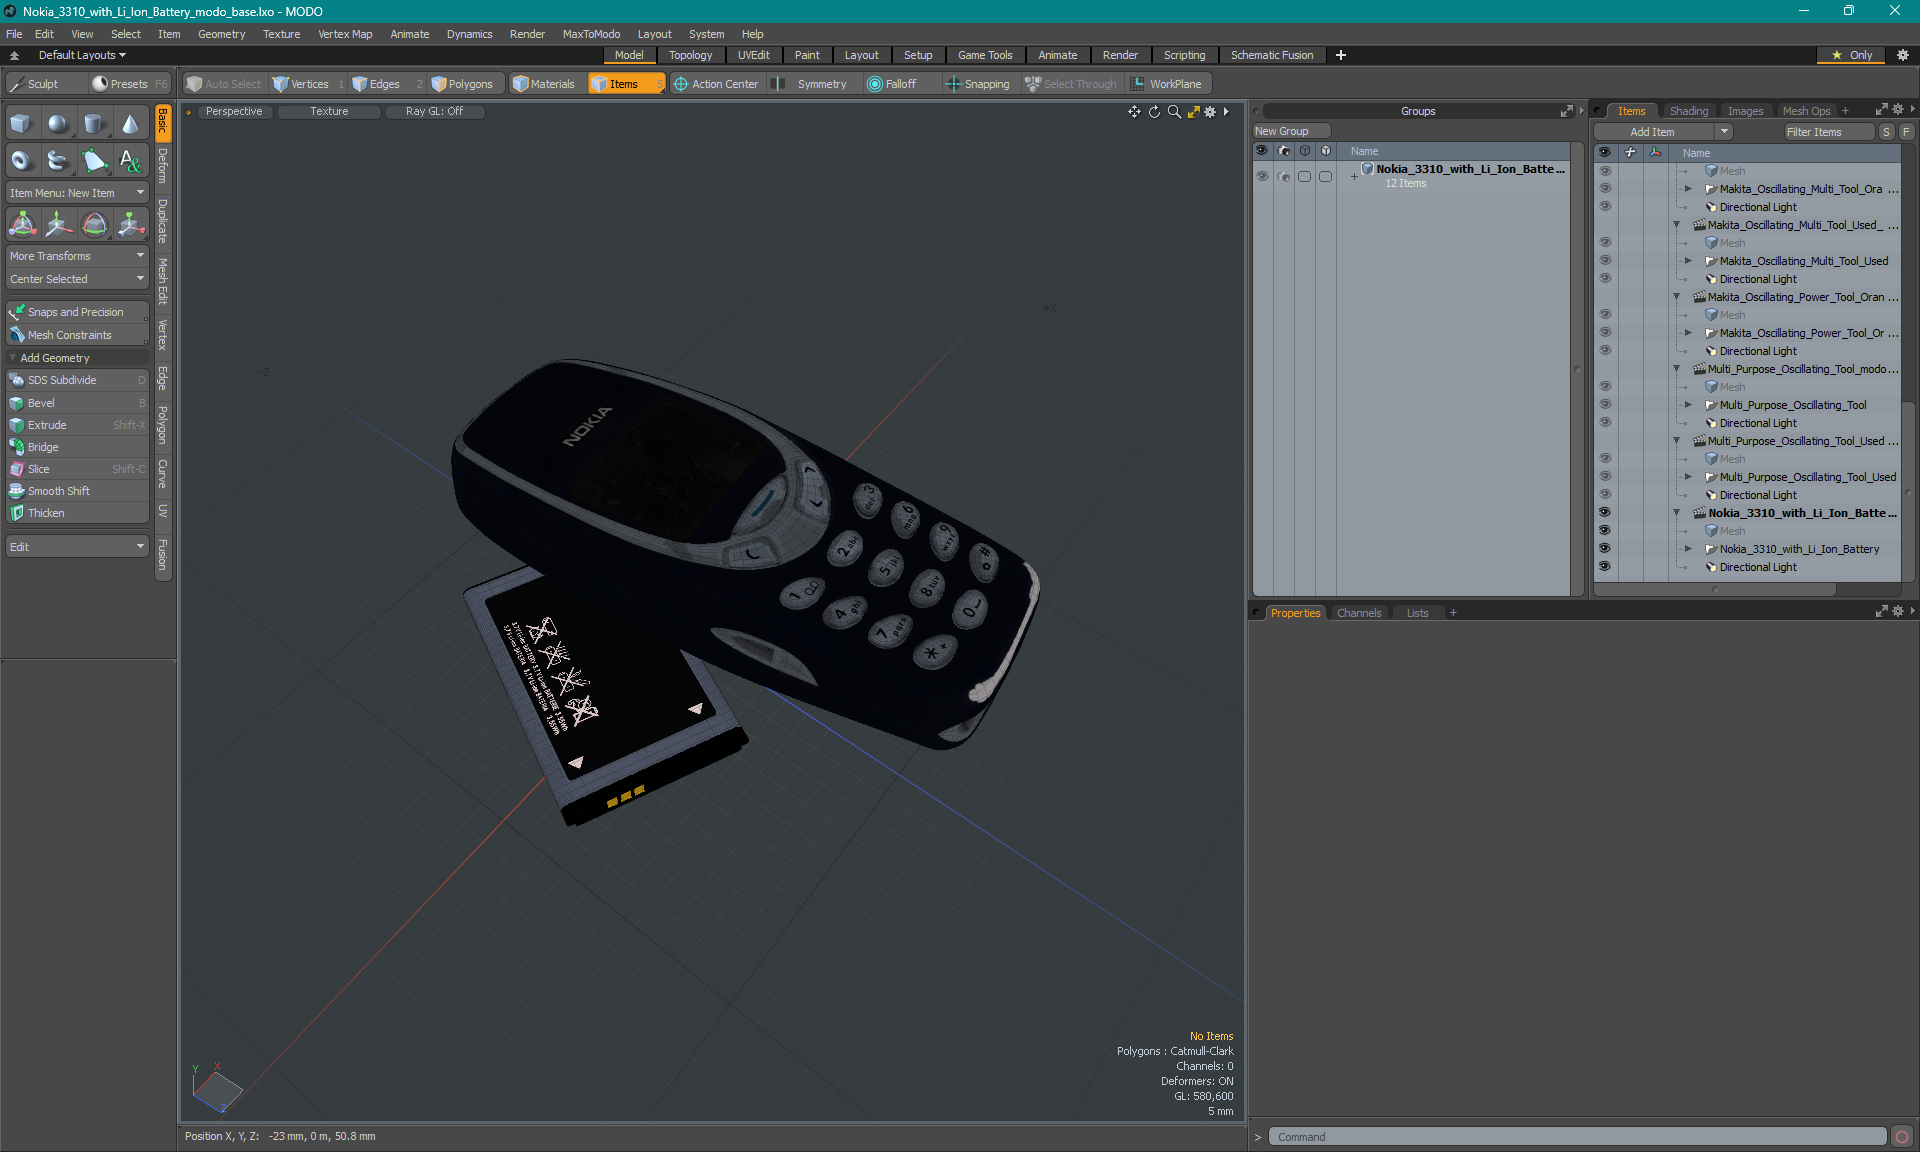Image resolution: width=1920 pixels, height=1152 pixels.
Task: Switch to the Shading tab
Action: tap(1688, 111)
